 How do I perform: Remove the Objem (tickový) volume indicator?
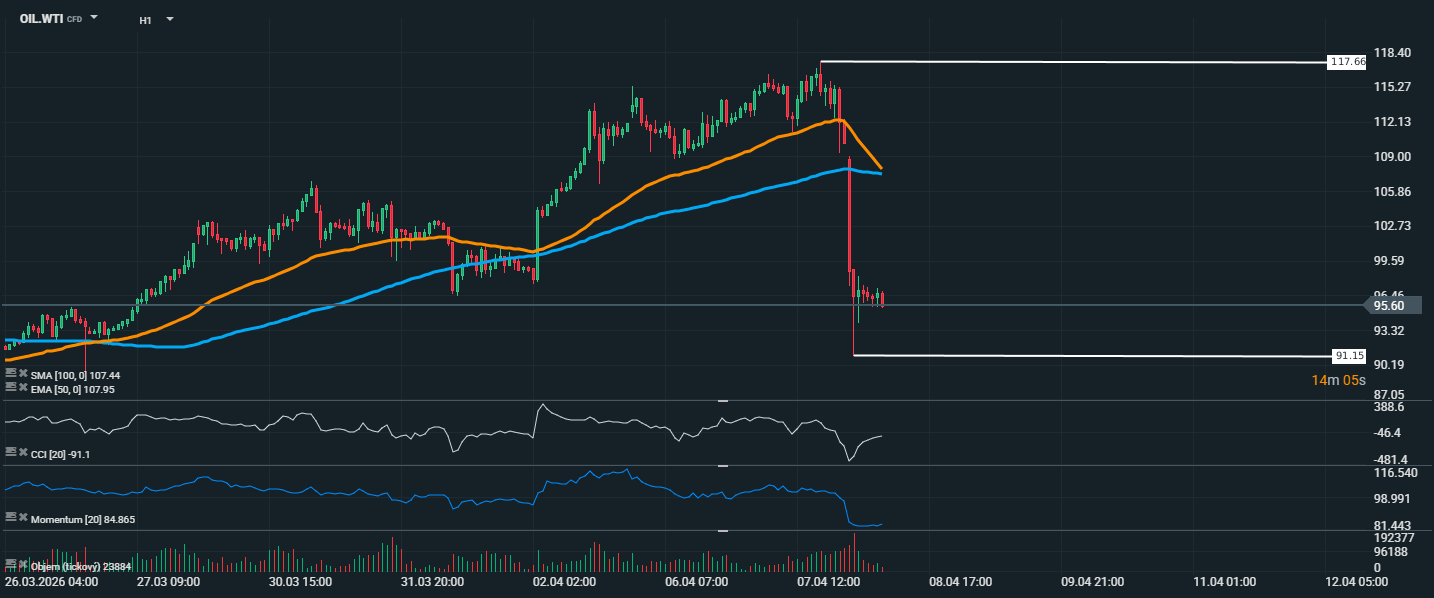23,565
